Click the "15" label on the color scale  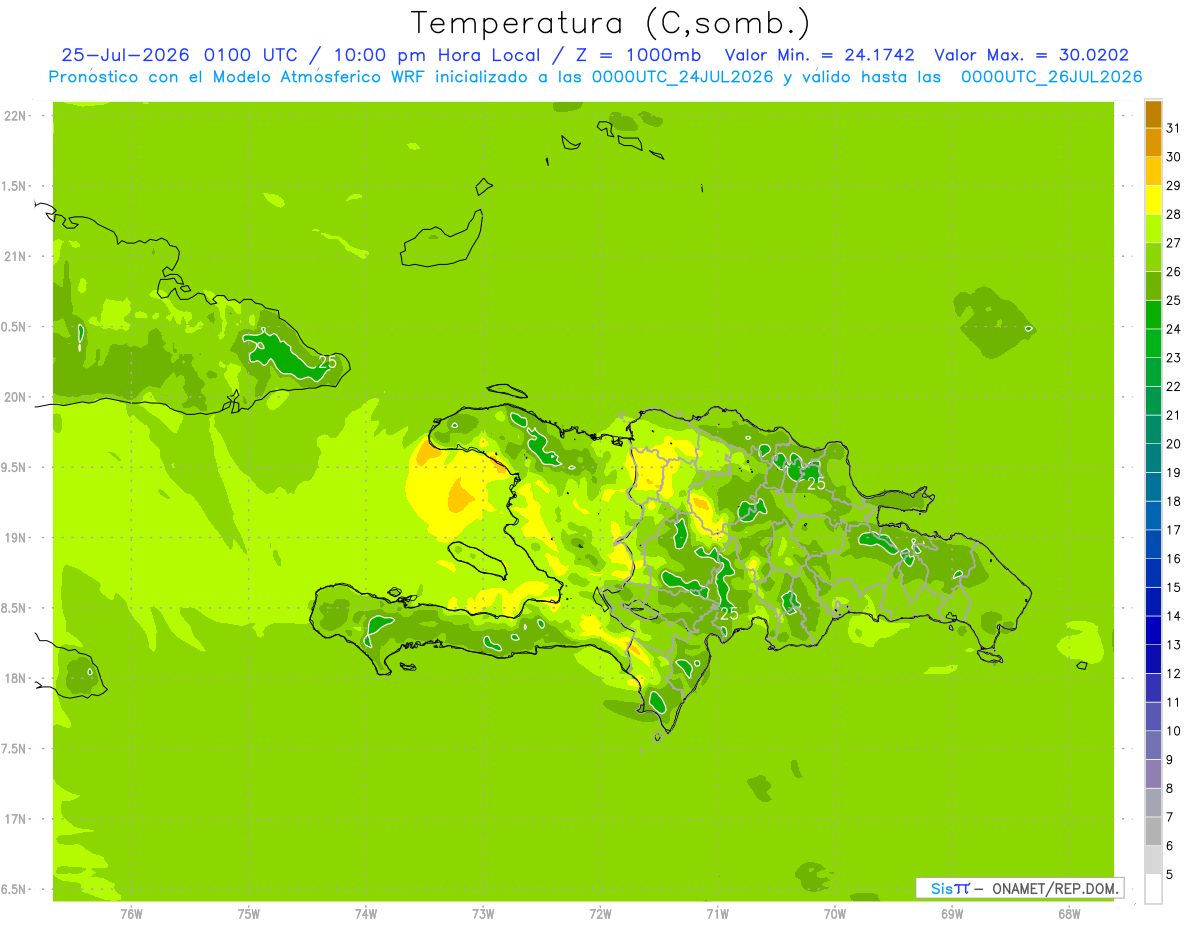(1174, 587)
